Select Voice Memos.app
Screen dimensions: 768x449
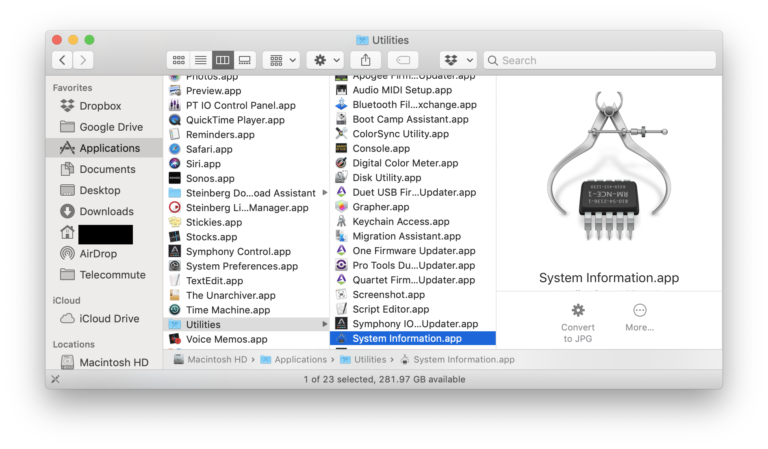(x=246, y=339)
